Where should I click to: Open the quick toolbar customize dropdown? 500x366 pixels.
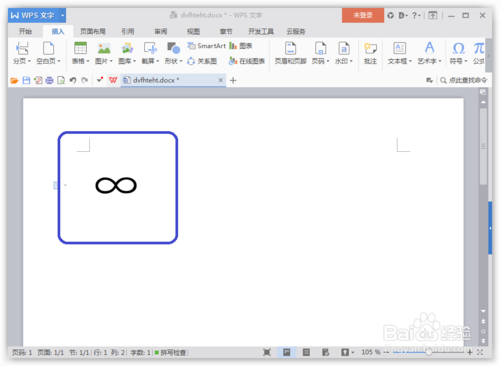click(x=100, y=80)
